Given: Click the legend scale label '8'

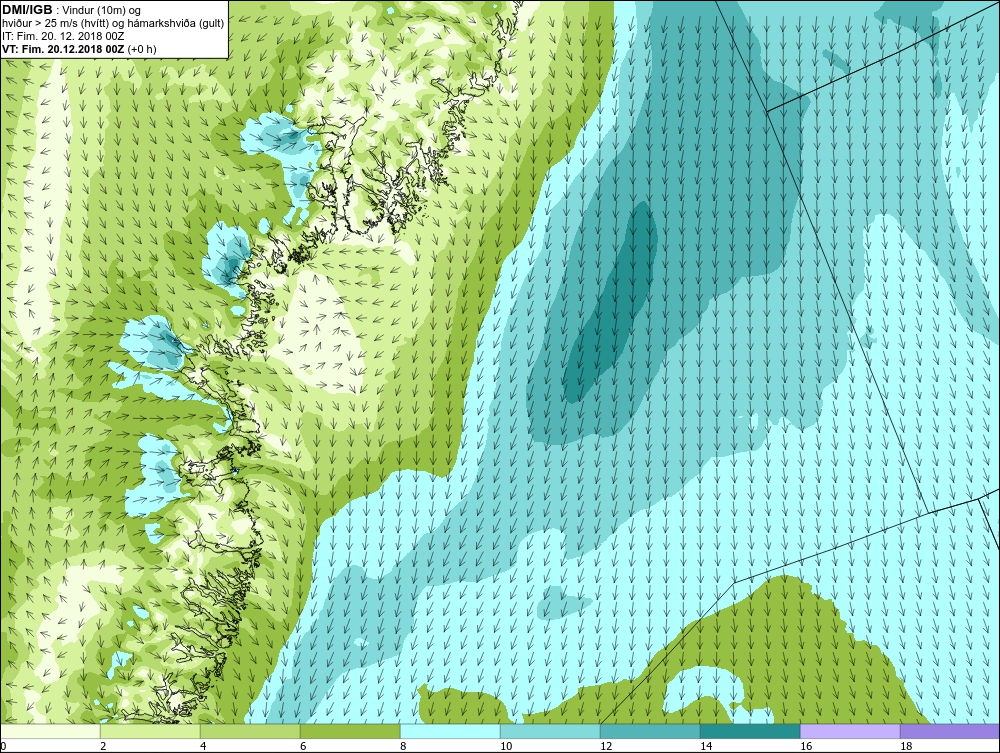Looking at the screenshot, I should click(403, 746).
